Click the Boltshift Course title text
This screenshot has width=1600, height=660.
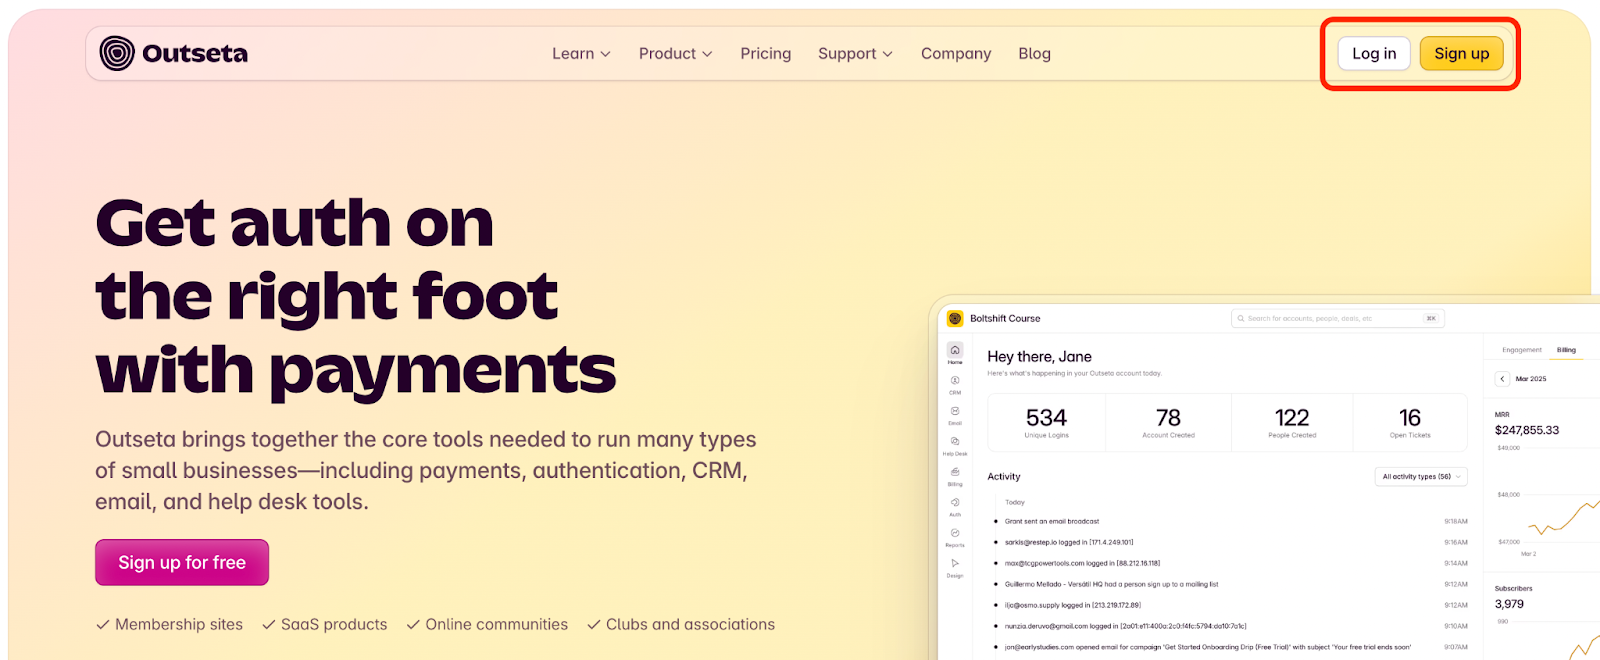click(x=1005, y=318)
